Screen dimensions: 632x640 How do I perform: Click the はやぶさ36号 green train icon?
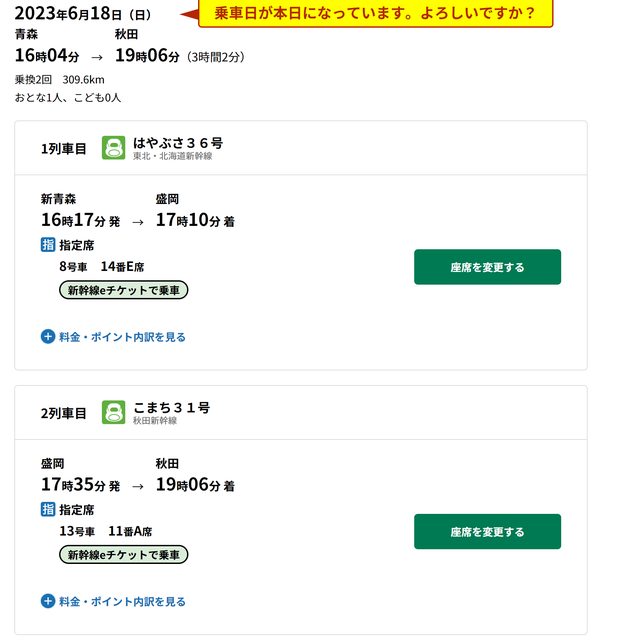coord(113,148)
